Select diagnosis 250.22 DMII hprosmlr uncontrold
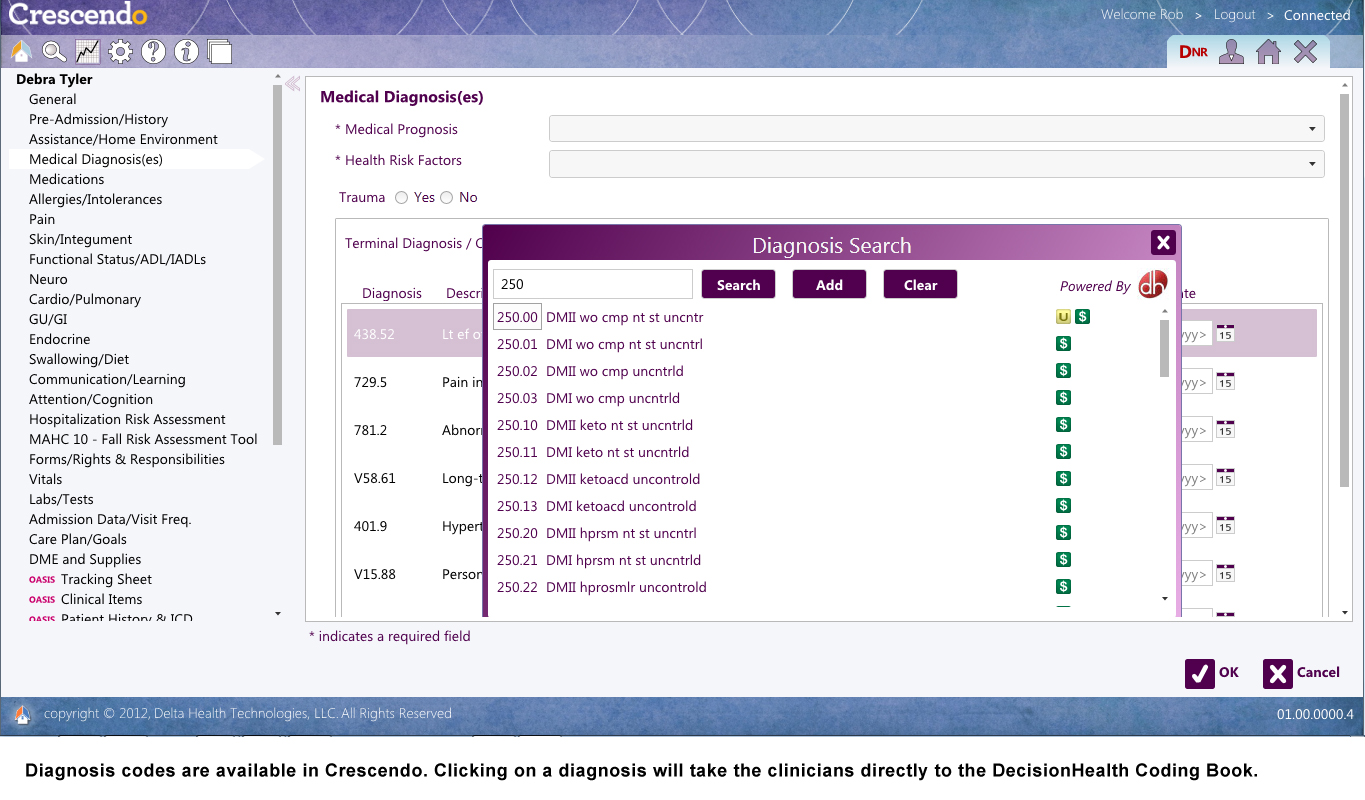The width and height of the screenshot is (1365, 800). pyautogui.click(x=602, y=587)
